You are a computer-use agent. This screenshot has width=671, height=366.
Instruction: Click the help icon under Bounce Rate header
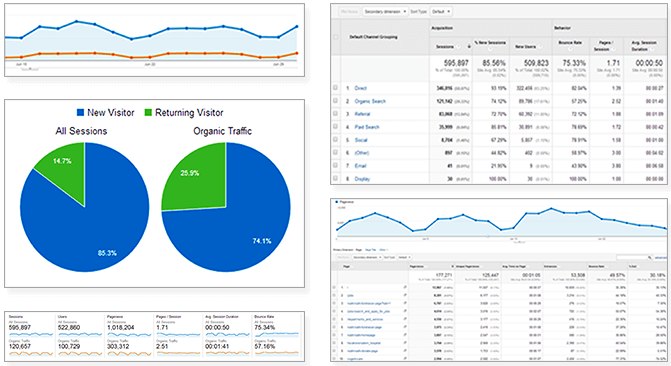[570, 49]
